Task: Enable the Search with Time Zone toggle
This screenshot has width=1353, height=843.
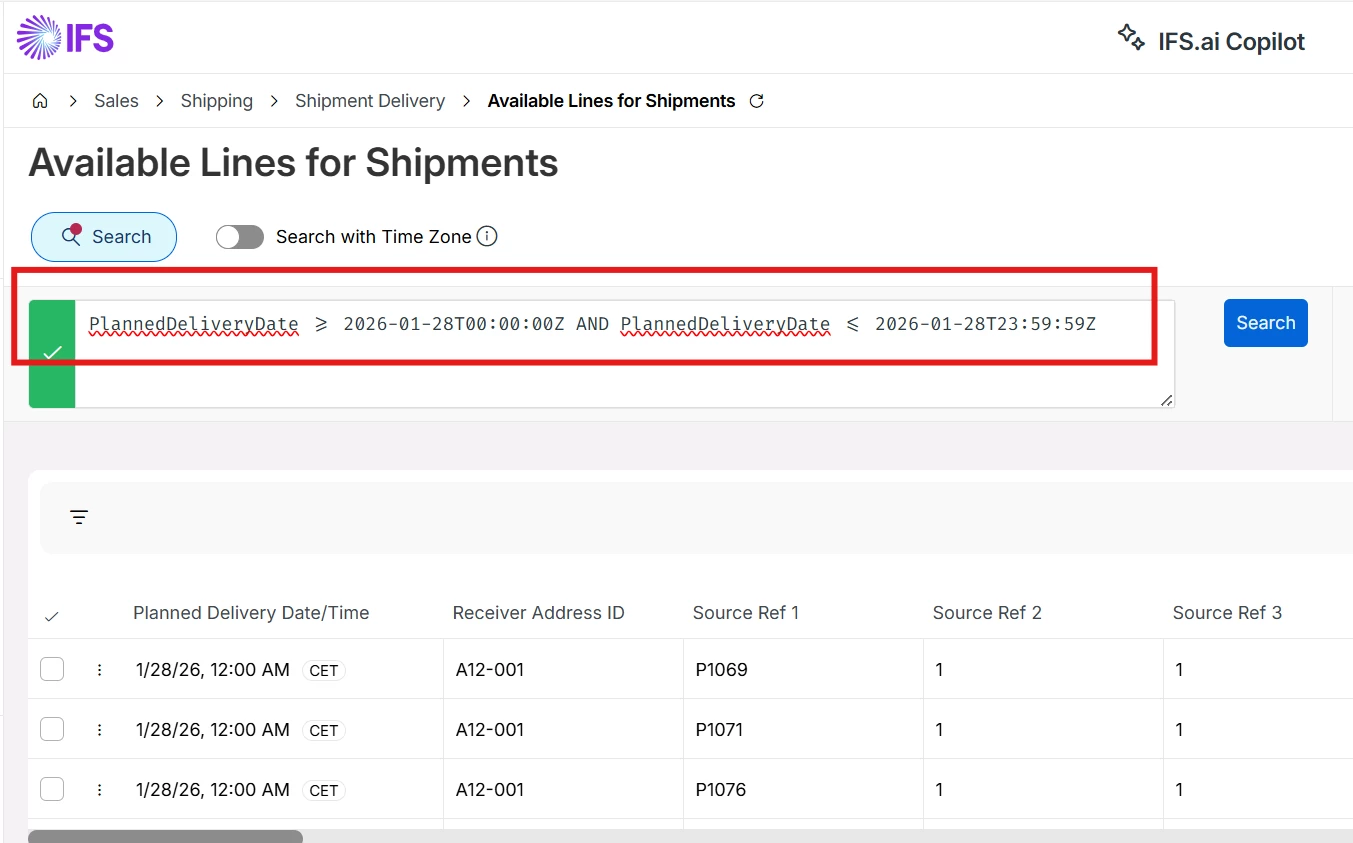Action: [x=240, y=237]
